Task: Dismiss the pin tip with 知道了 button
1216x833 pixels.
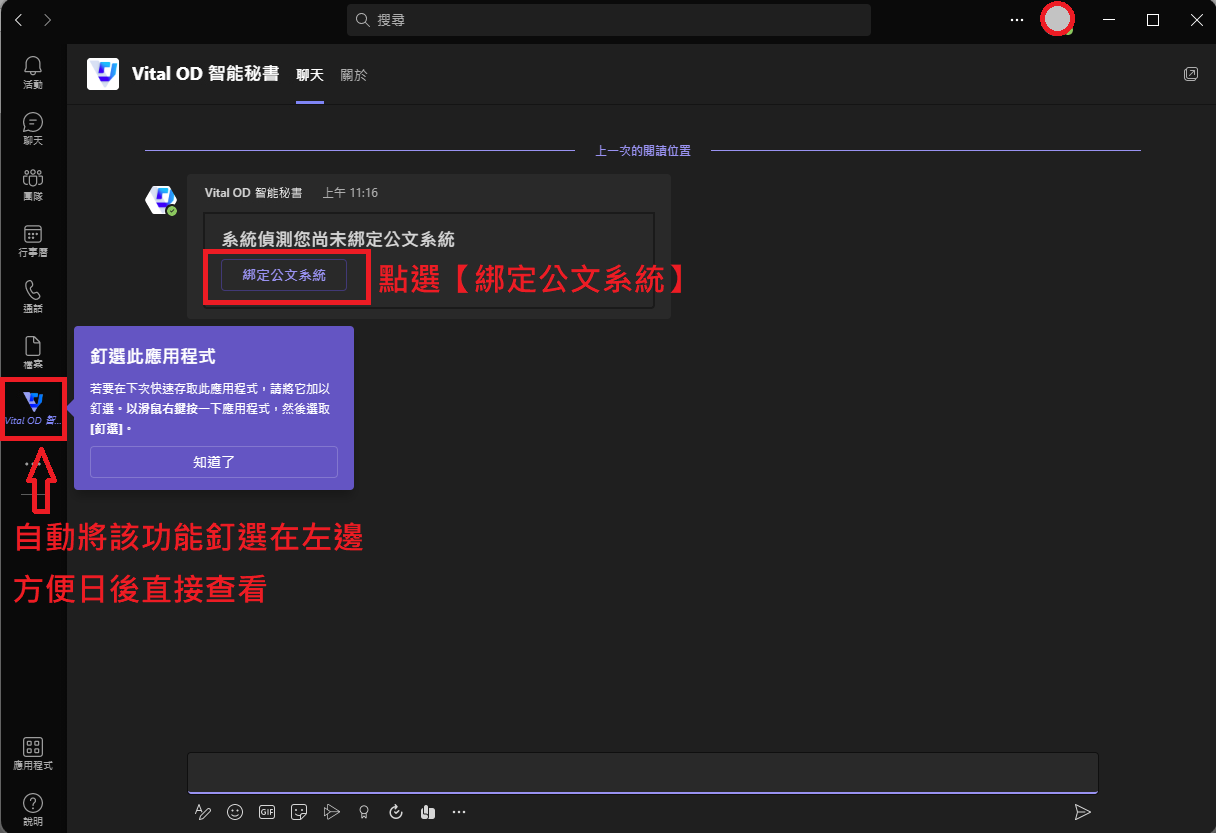Action: tap(214, 462)
